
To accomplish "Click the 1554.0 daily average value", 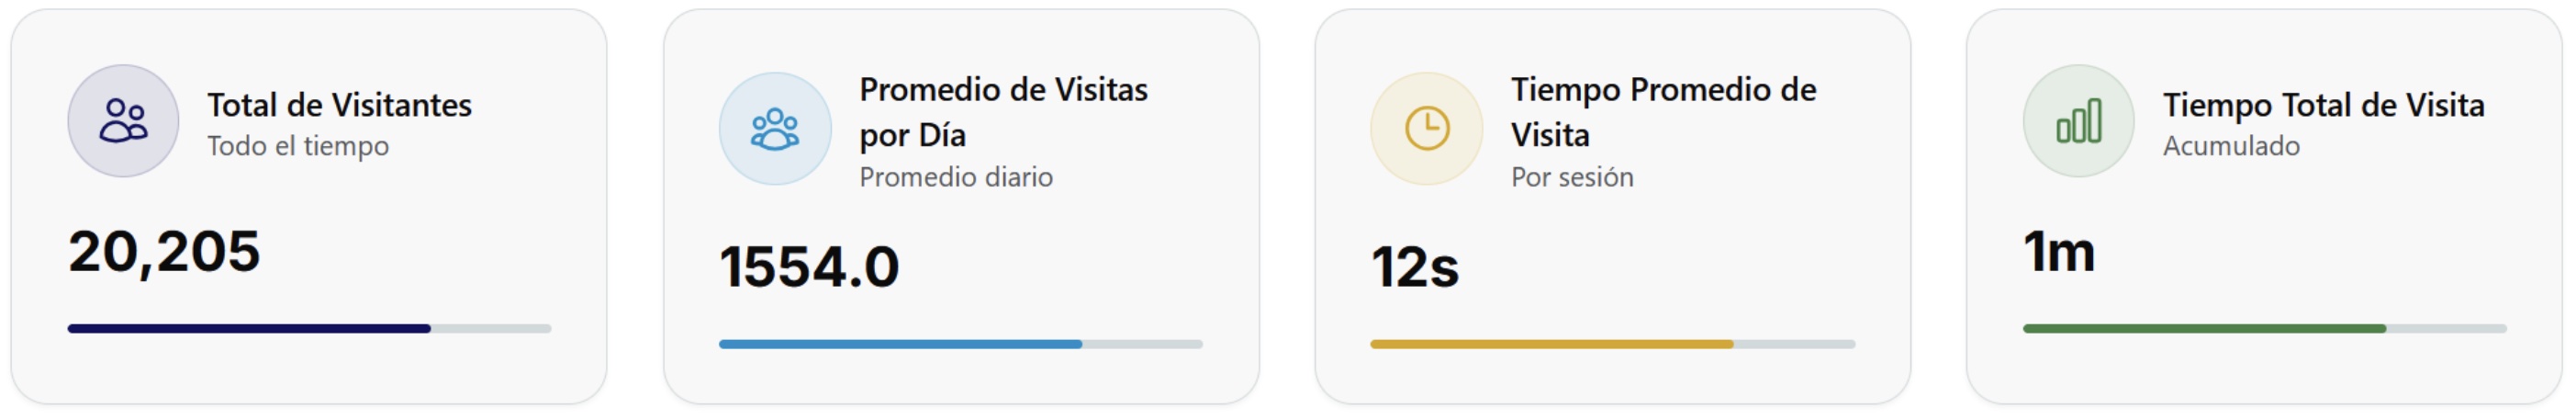I will click(809, 267).
